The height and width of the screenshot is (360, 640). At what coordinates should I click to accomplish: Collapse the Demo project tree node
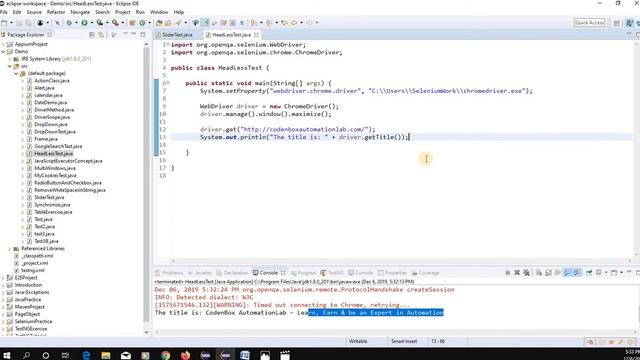point(3,51)
